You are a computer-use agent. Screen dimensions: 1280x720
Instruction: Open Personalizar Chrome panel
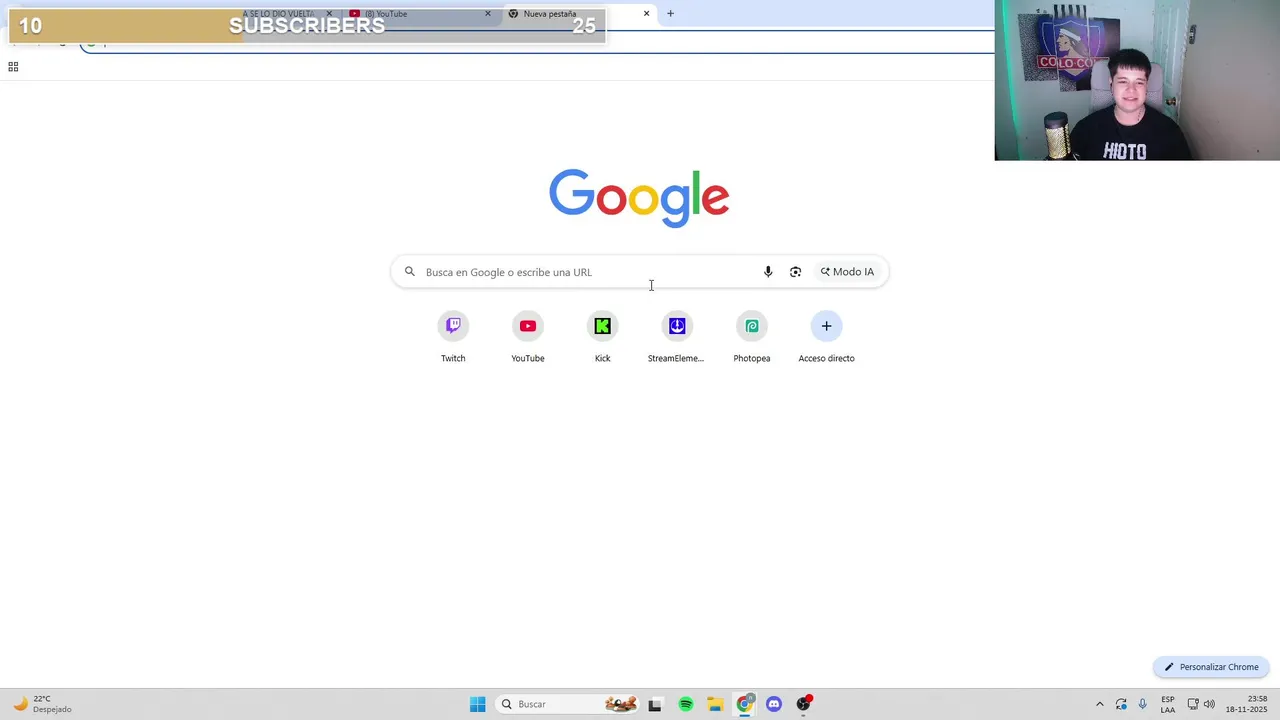pyautogui.click(x=1210, y=667)
